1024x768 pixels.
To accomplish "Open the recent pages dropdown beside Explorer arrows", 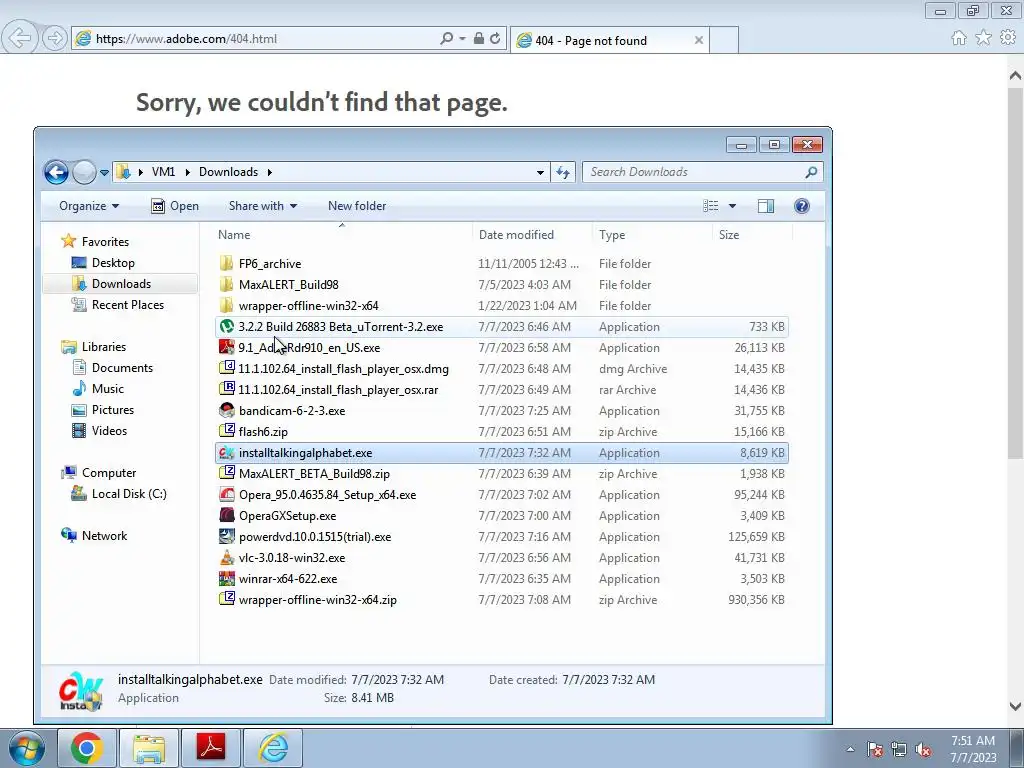I will (x=104, y=173).
